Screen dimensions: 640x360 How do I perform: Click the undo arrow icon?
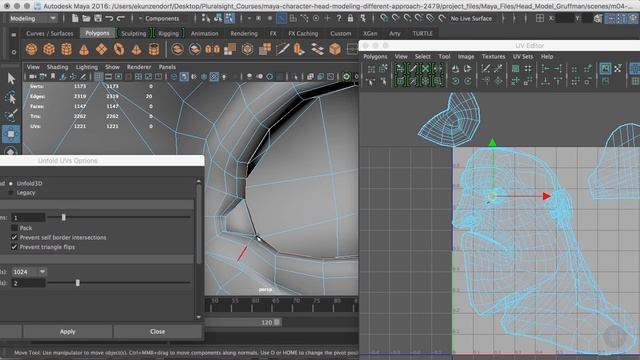pos(109,18)
